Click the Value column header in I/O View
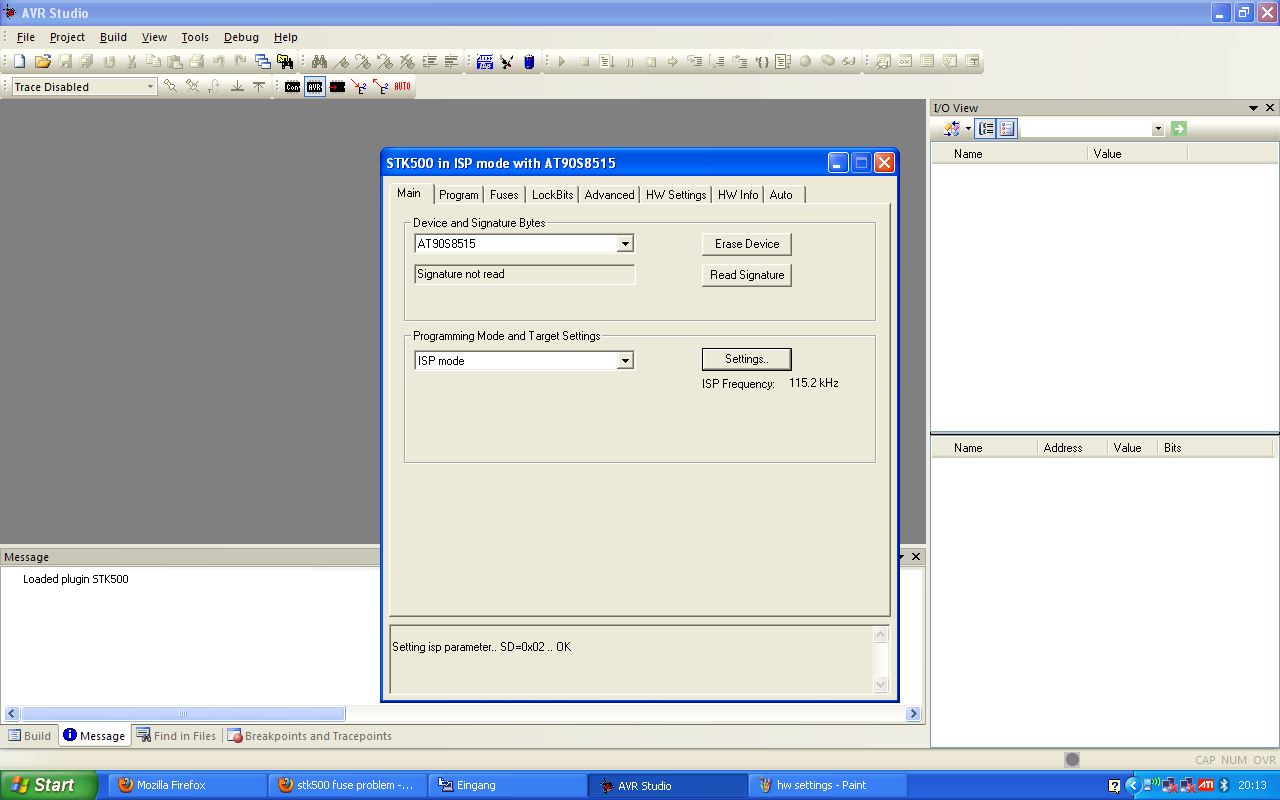This screenshot has width=1280, height=800. pyautogui.click(x=1137, y=154)
